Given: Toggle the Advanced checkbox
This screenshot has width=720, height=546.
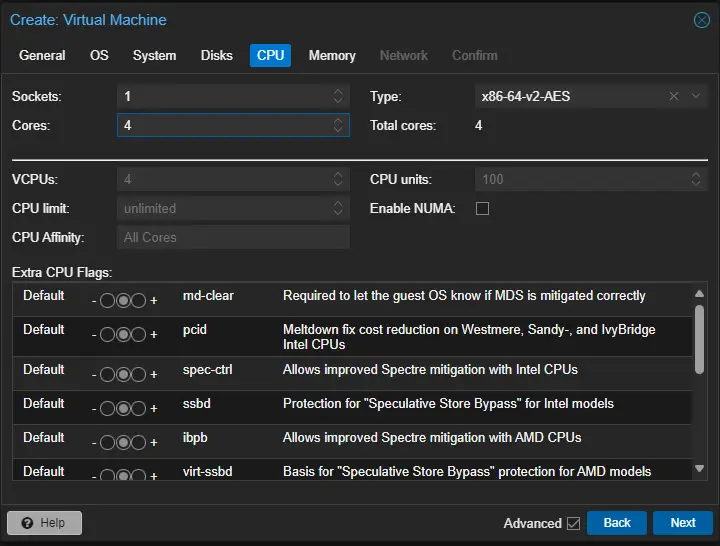Looking at the screenshot, I should tap(573, 523).
